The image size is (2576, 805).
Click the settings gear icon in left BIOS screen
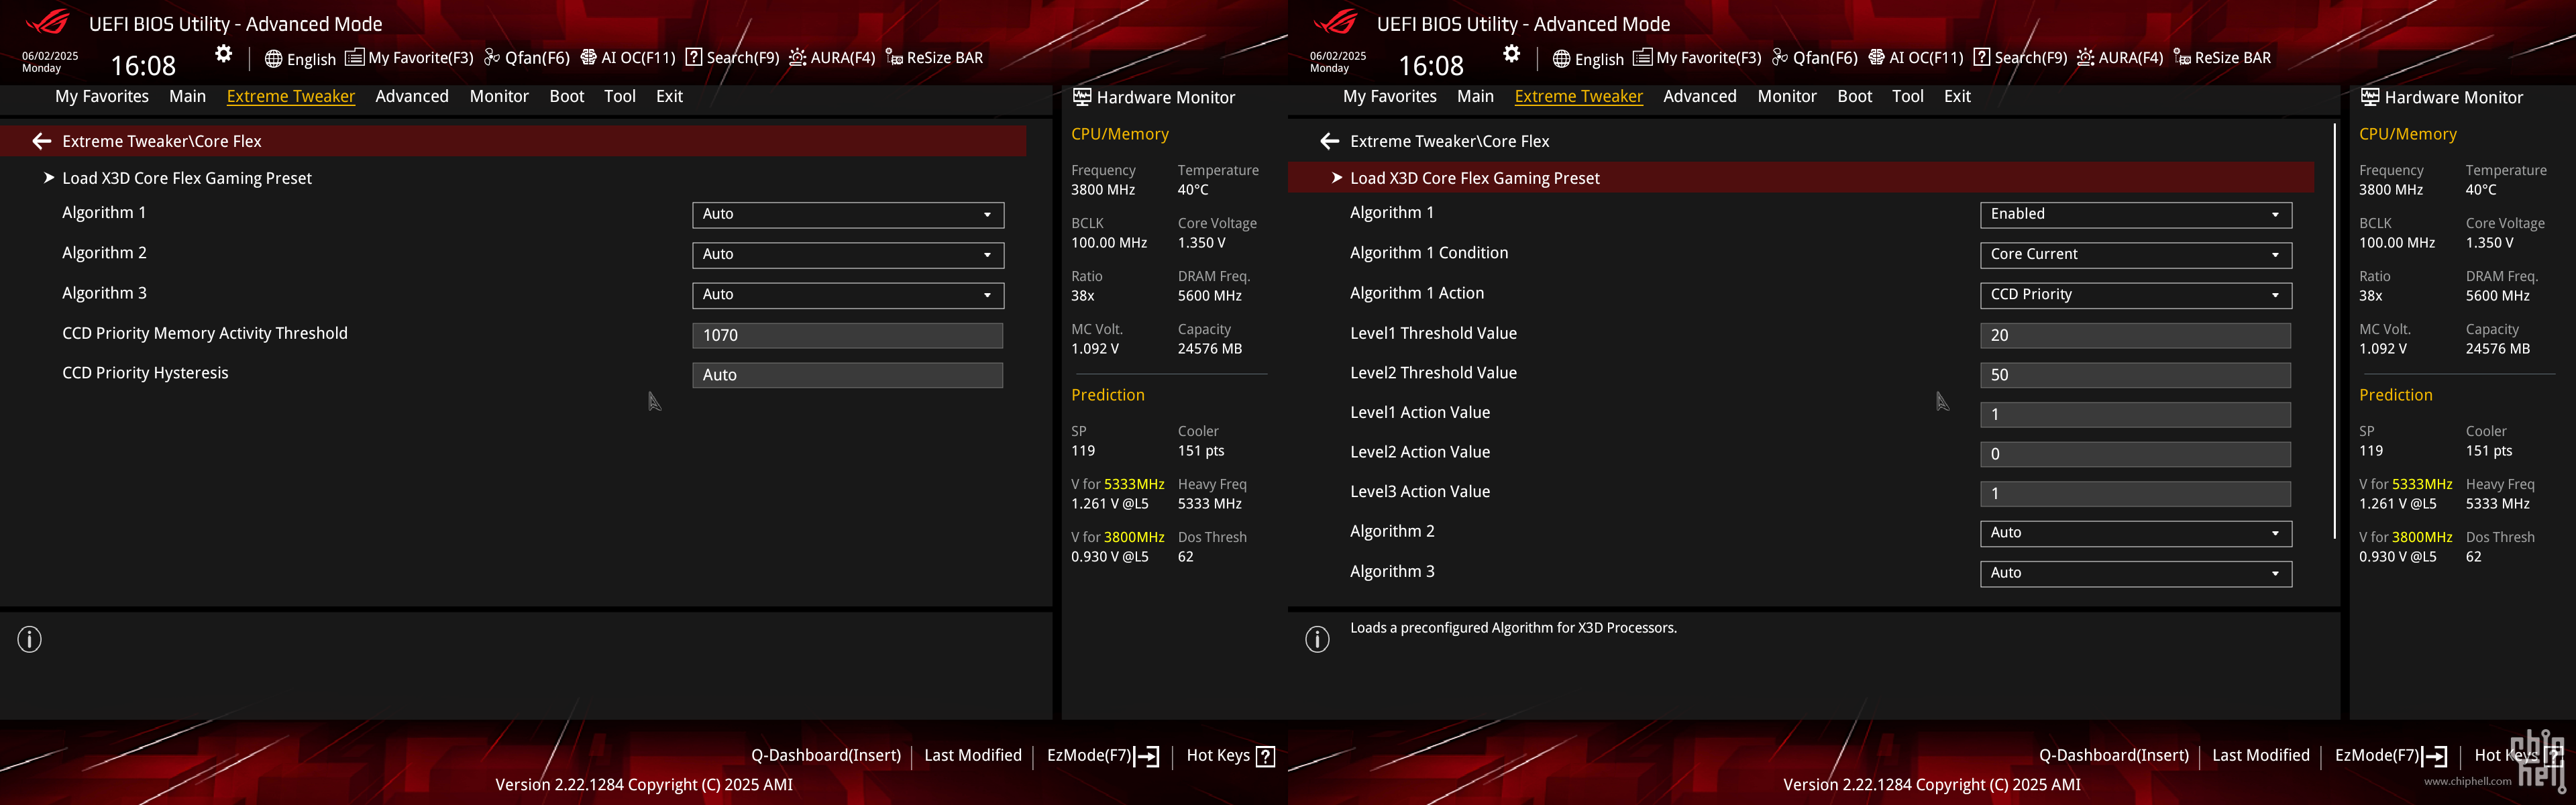224,54
